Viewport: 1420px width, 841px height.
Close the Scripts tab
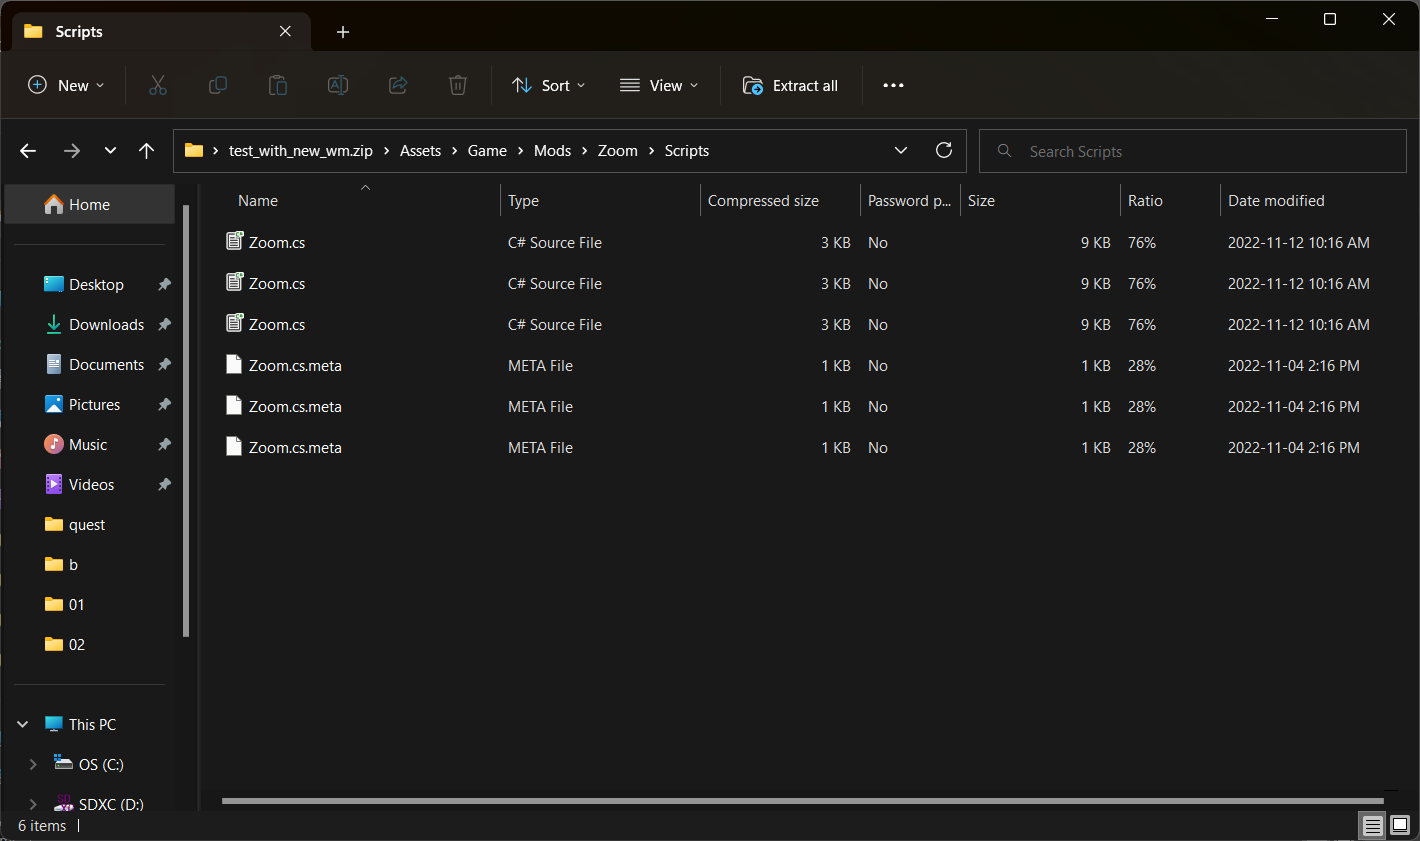coord(286,32)
